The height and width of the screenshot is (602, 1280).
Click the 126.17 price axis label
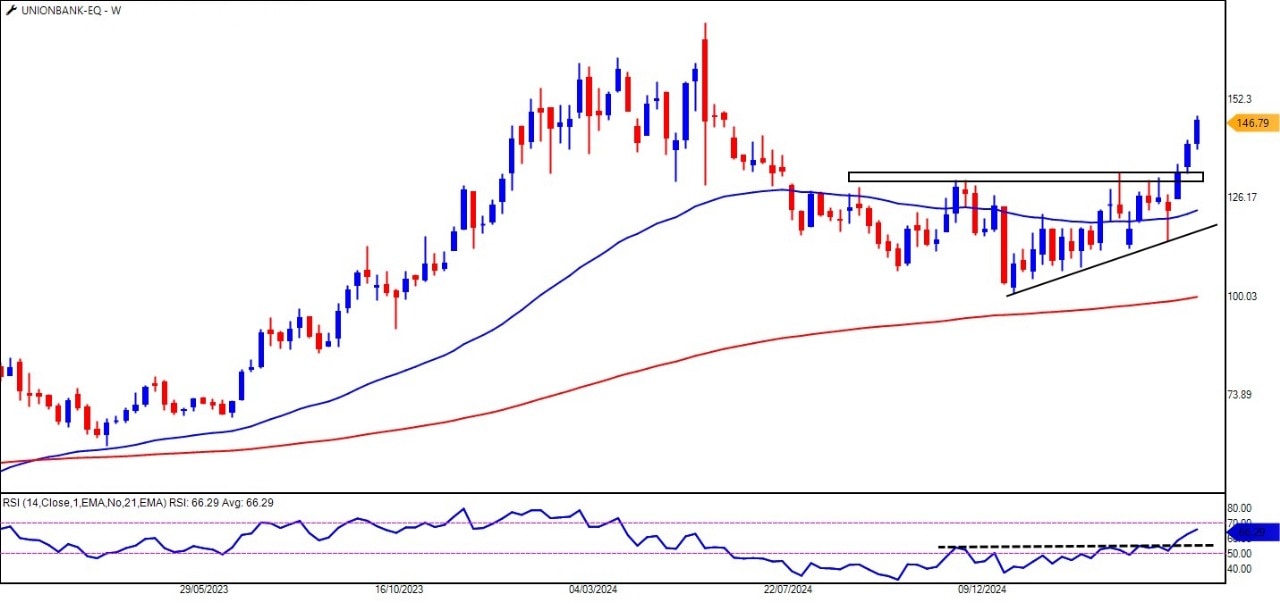tap(1243, 197)
